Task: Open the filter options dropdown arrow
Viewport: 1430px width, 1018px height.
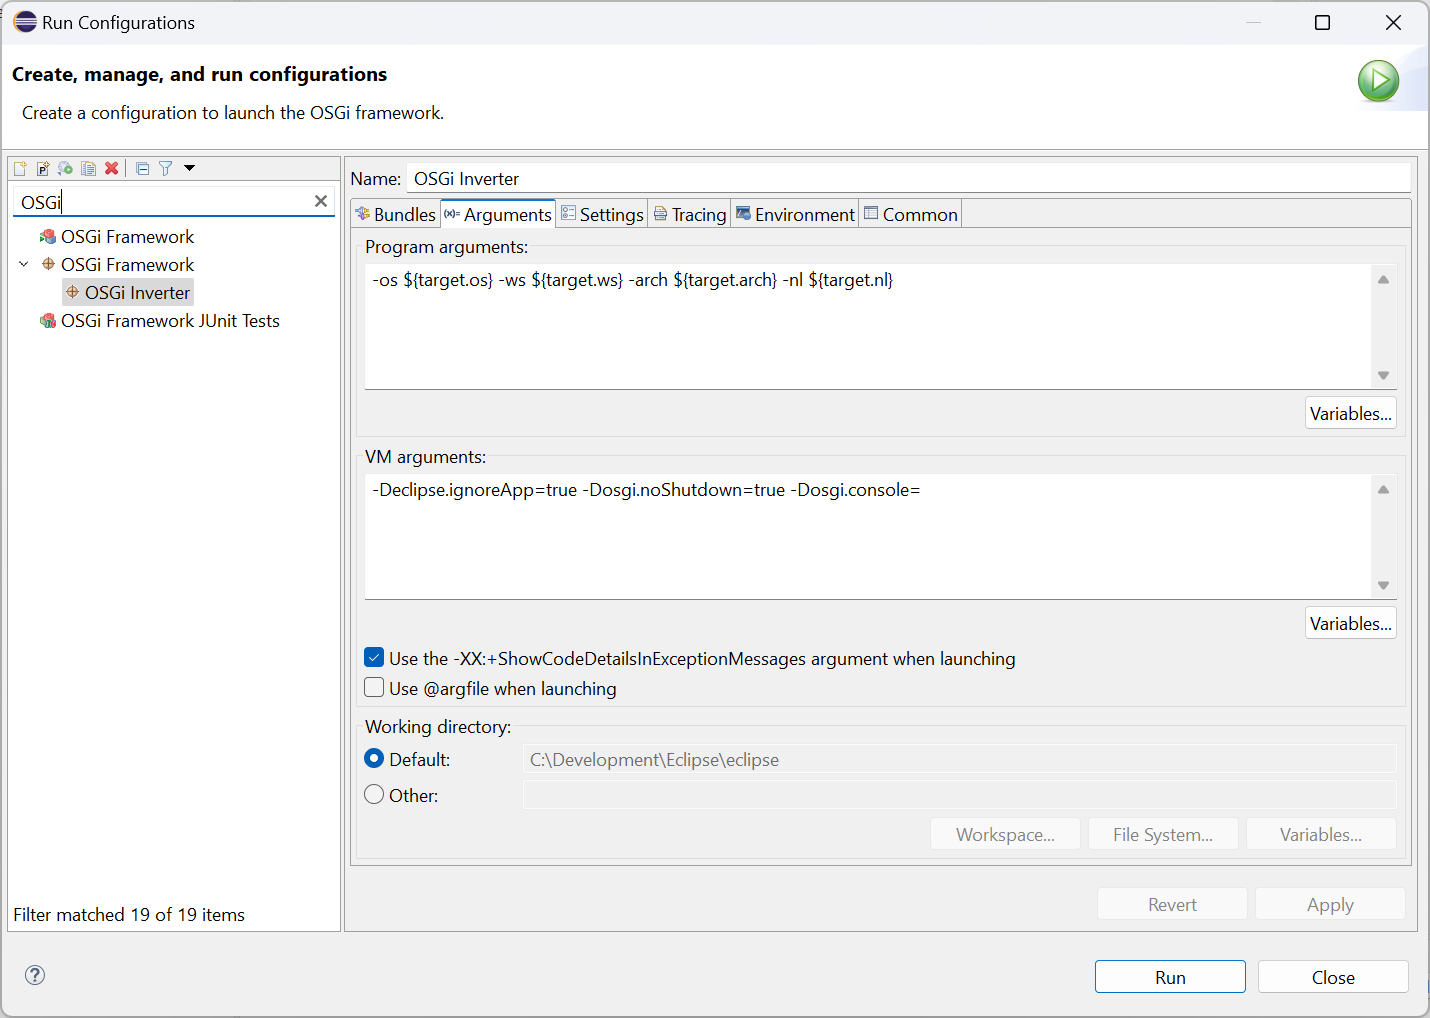Action: click(x=189, y=168)
